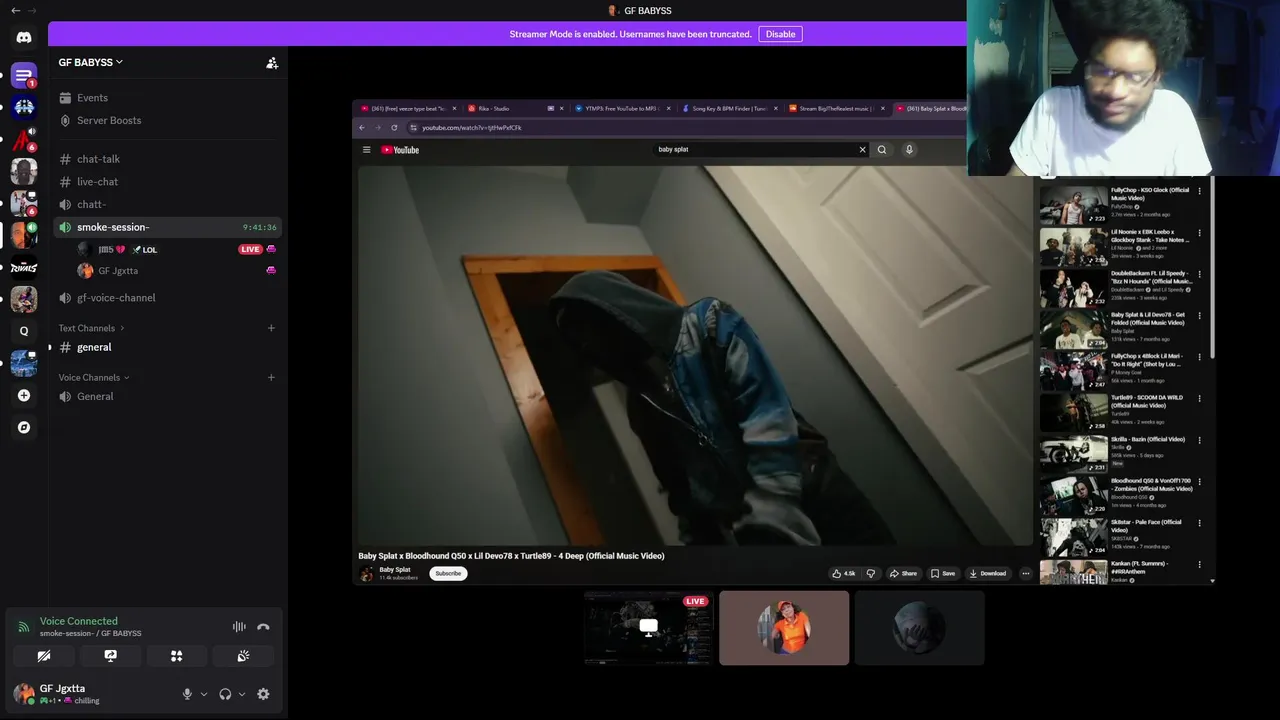1280x720 pixels.
Task: Open microphone input options dropdown
Action: 204,694
